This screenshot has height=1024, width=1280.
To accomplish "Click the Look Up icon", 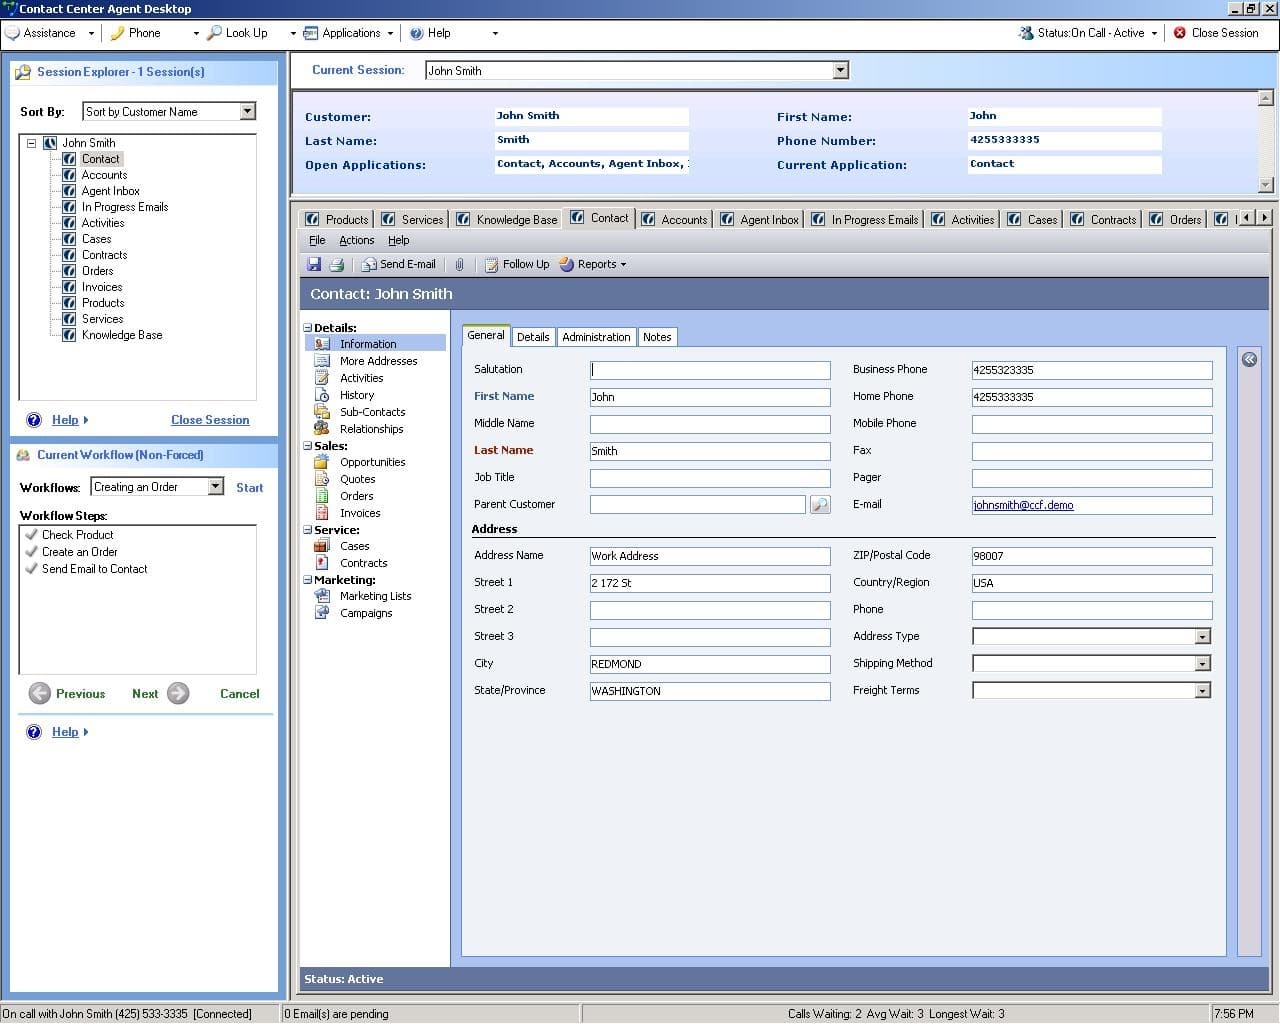I will (214, 32).
